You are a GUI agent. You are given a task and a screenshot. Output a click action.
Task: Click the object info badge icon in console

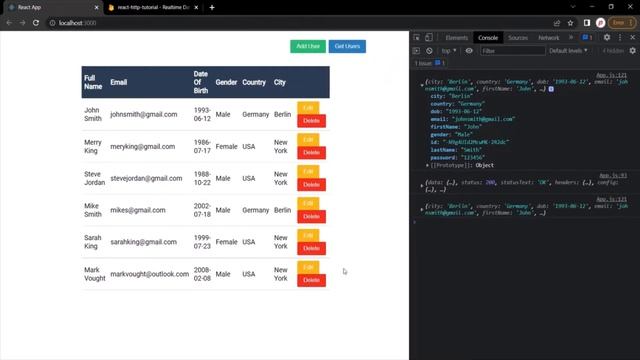[x=551, y=89]
